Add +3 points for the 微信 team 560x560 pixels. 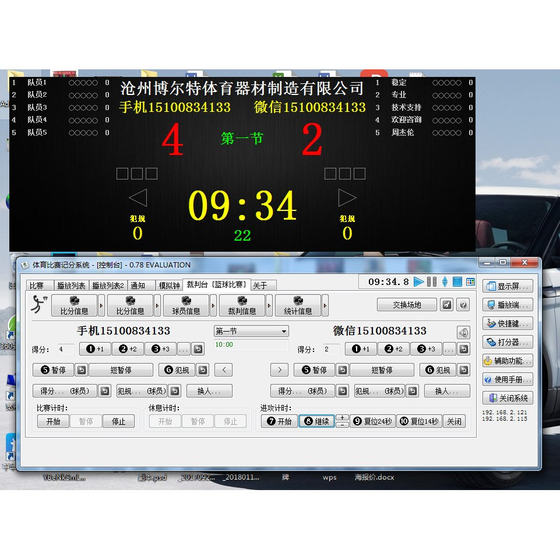coord(426,349)
